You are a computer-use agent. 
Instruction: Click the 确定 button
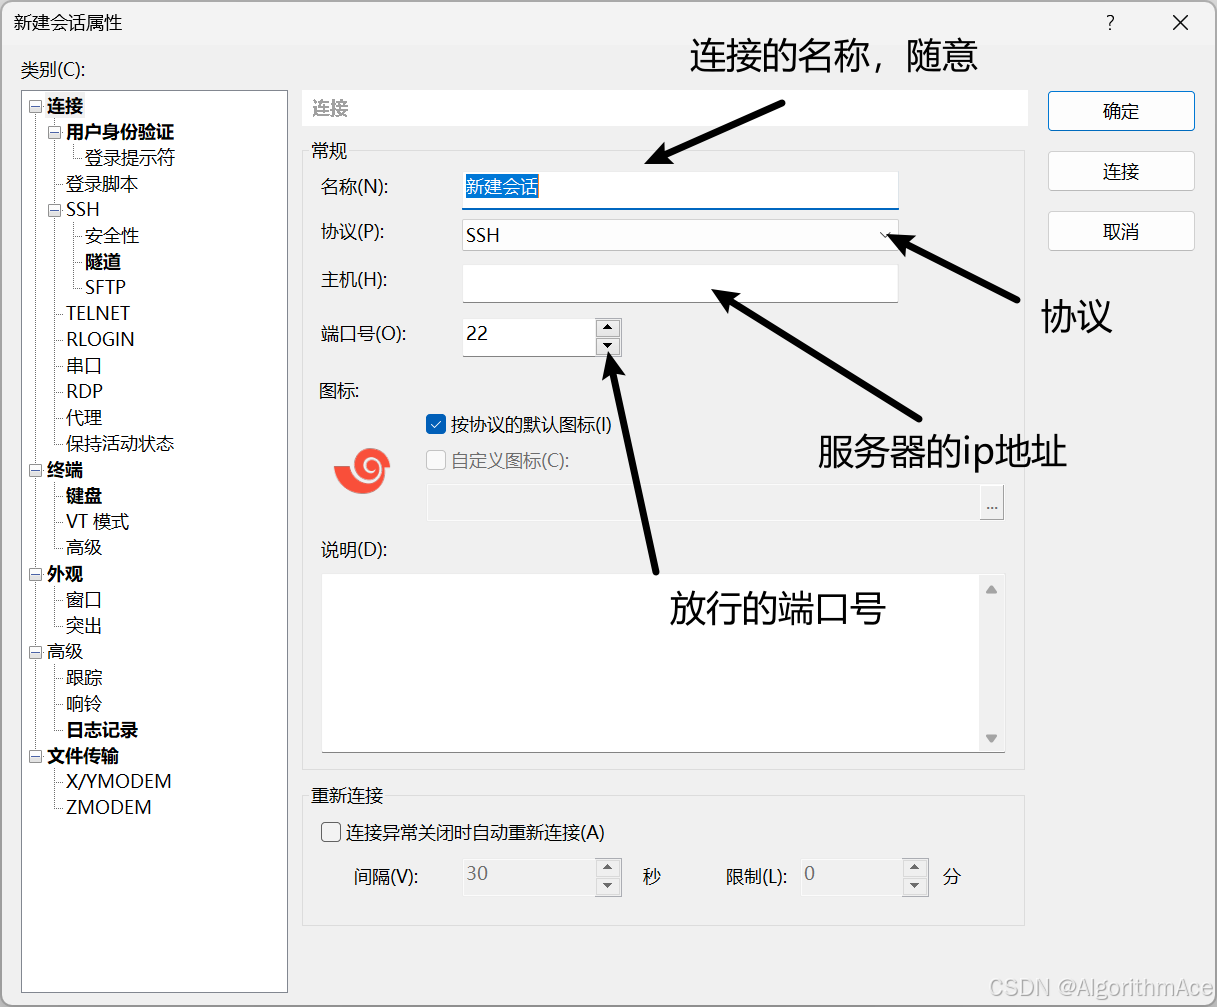[1121, 111]
